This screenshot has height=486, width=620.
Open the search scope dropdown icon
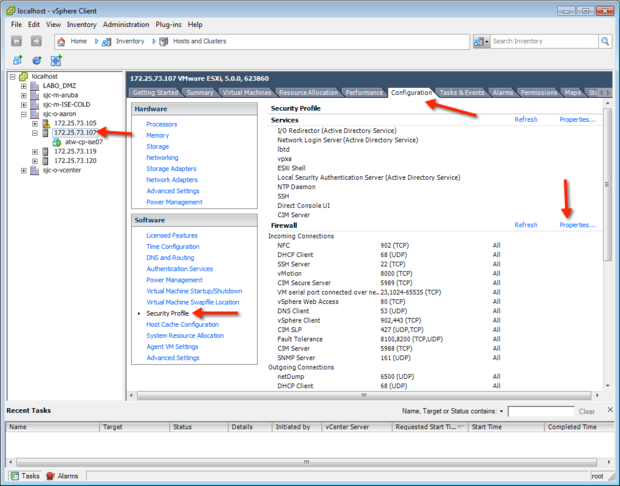click(x=481, y=41)
